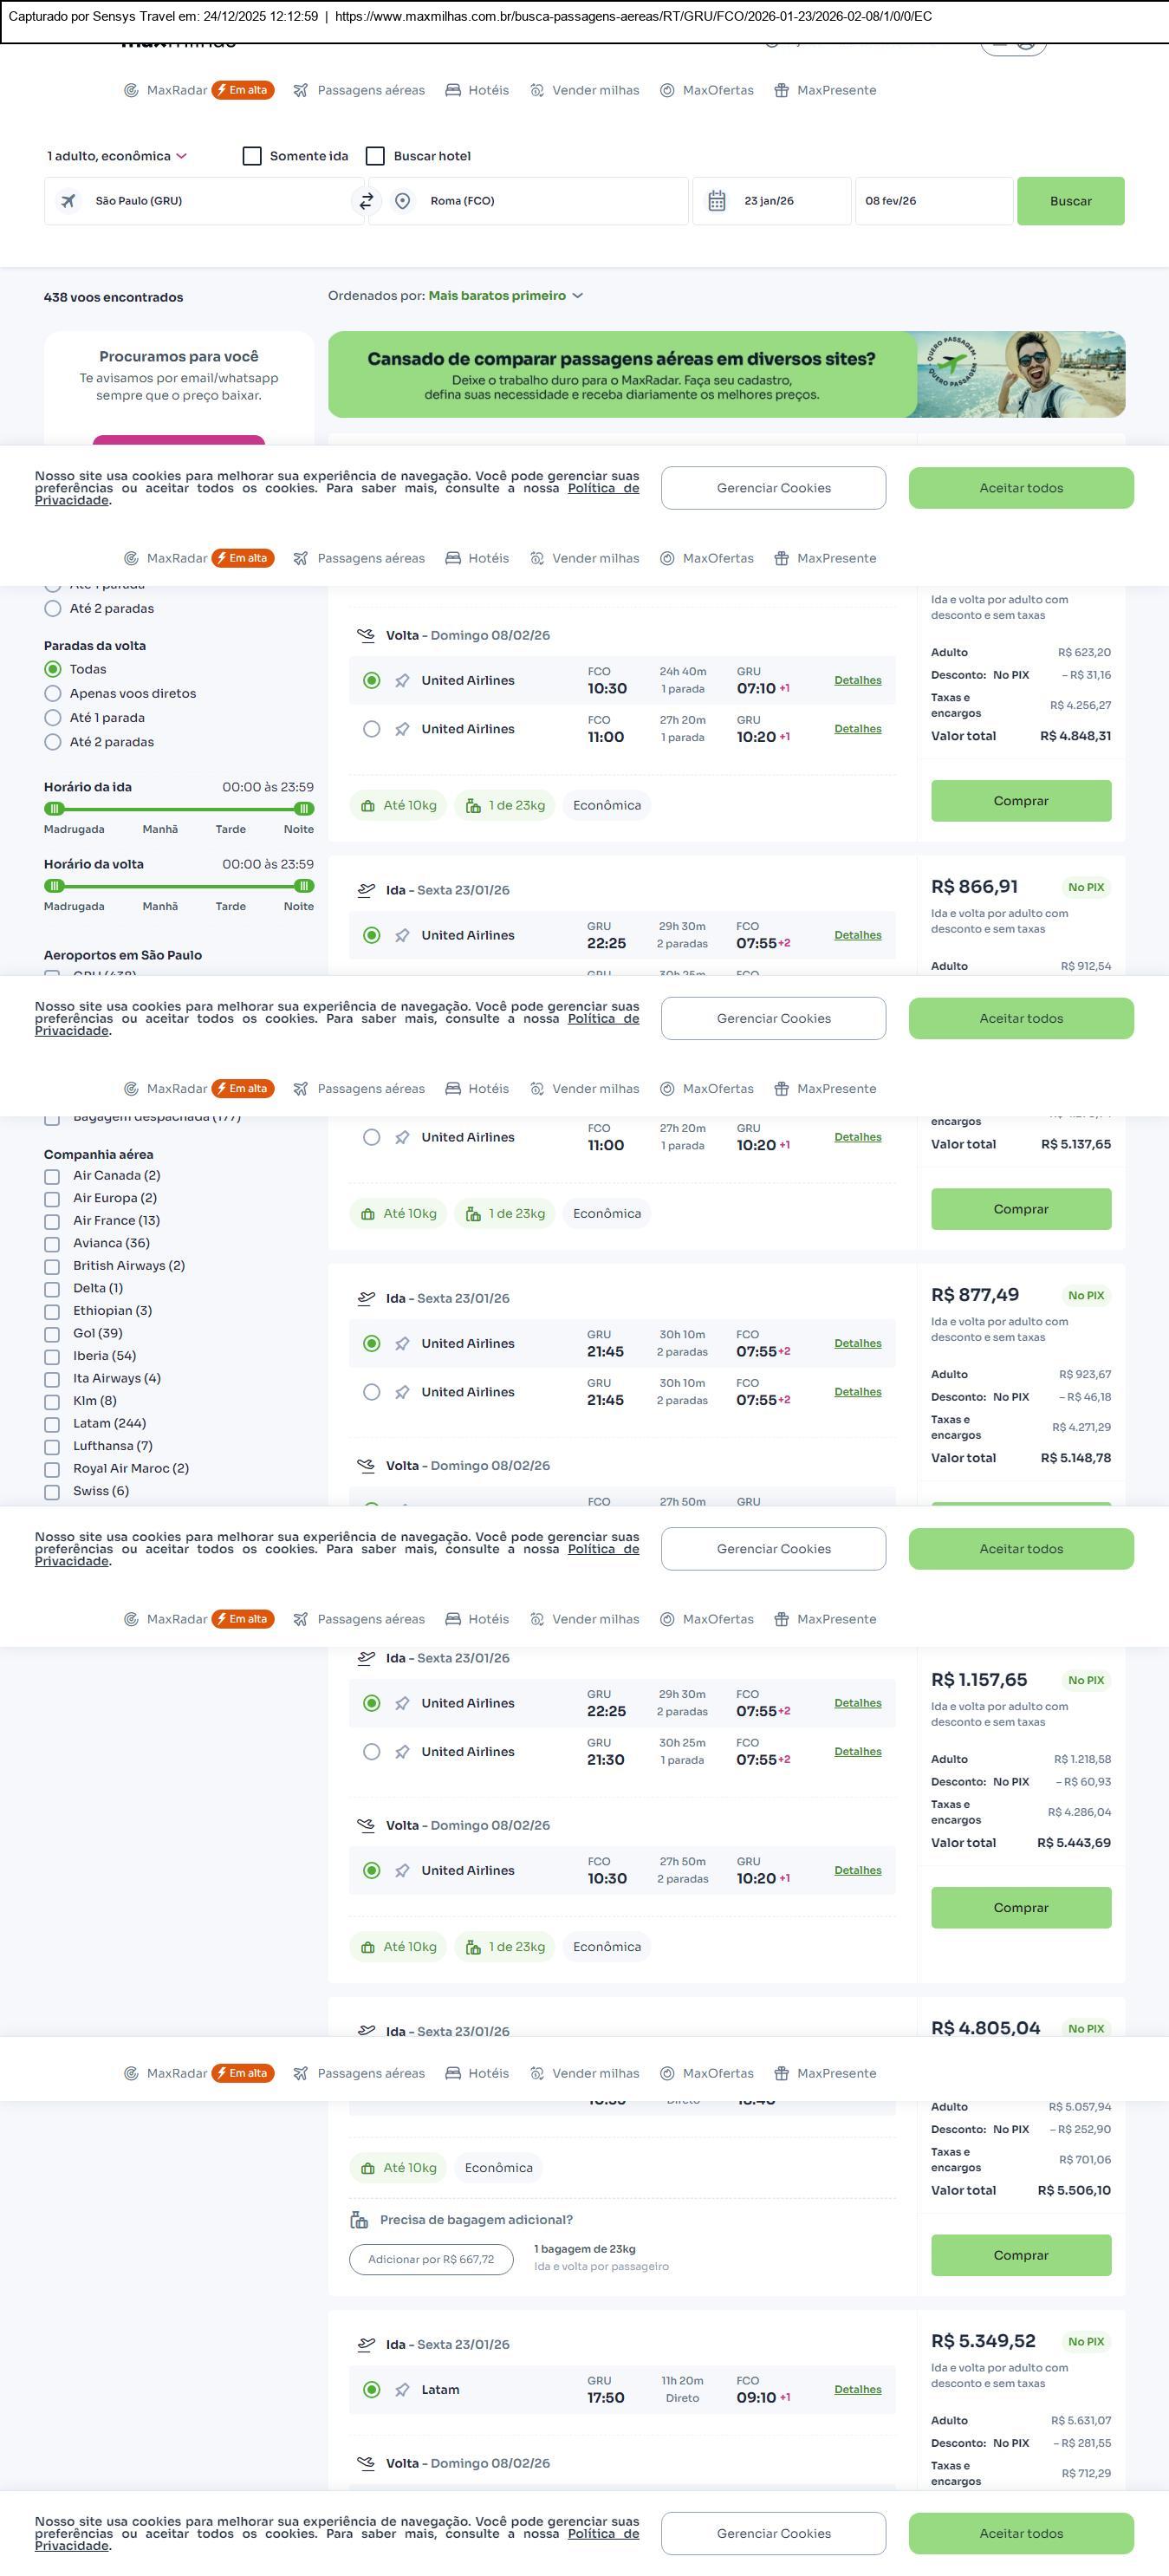The image size is (1169, 2576).
Task: Click the location pin icon in the Roma destination field
Action: coord(402,201)
